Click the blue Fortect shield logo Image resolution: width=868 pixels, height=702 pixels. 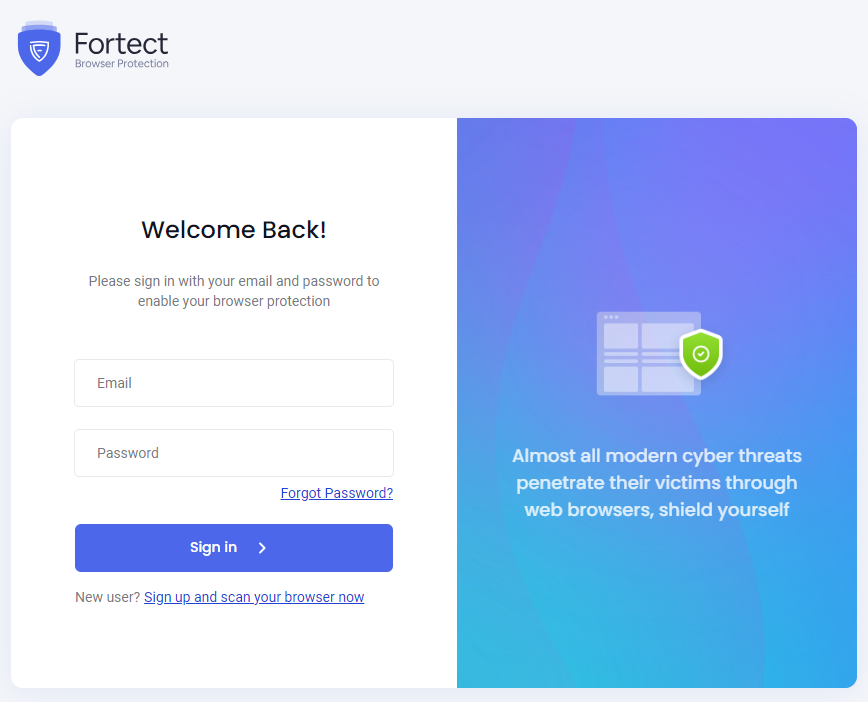39,49
